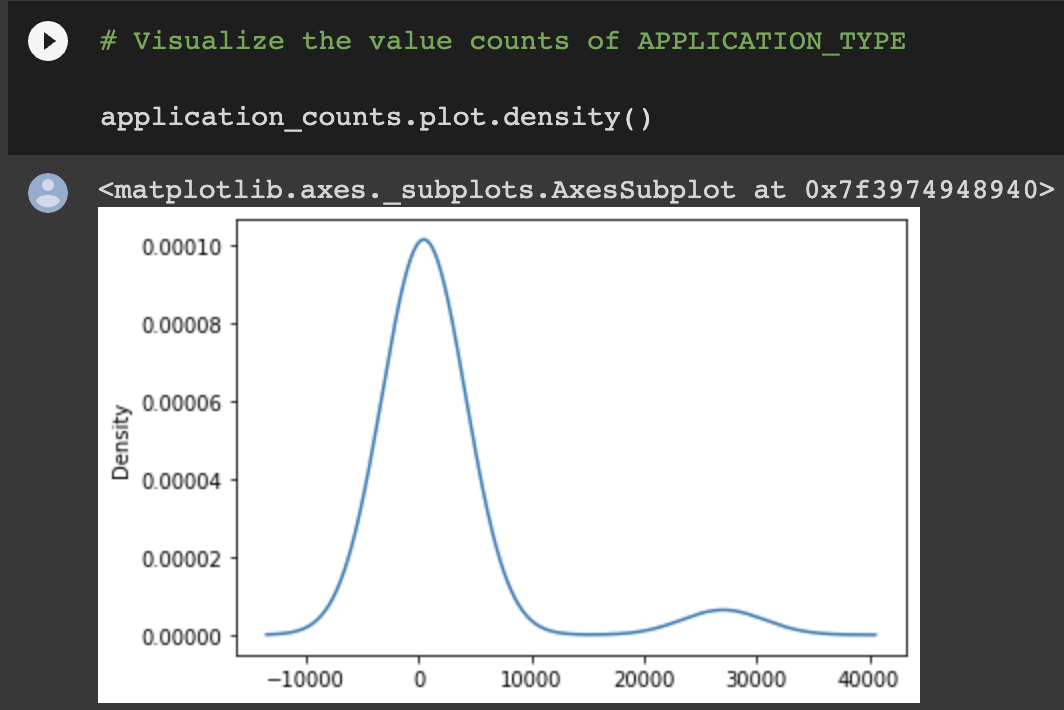Click the person silhouette next to the output

(46, 192)
